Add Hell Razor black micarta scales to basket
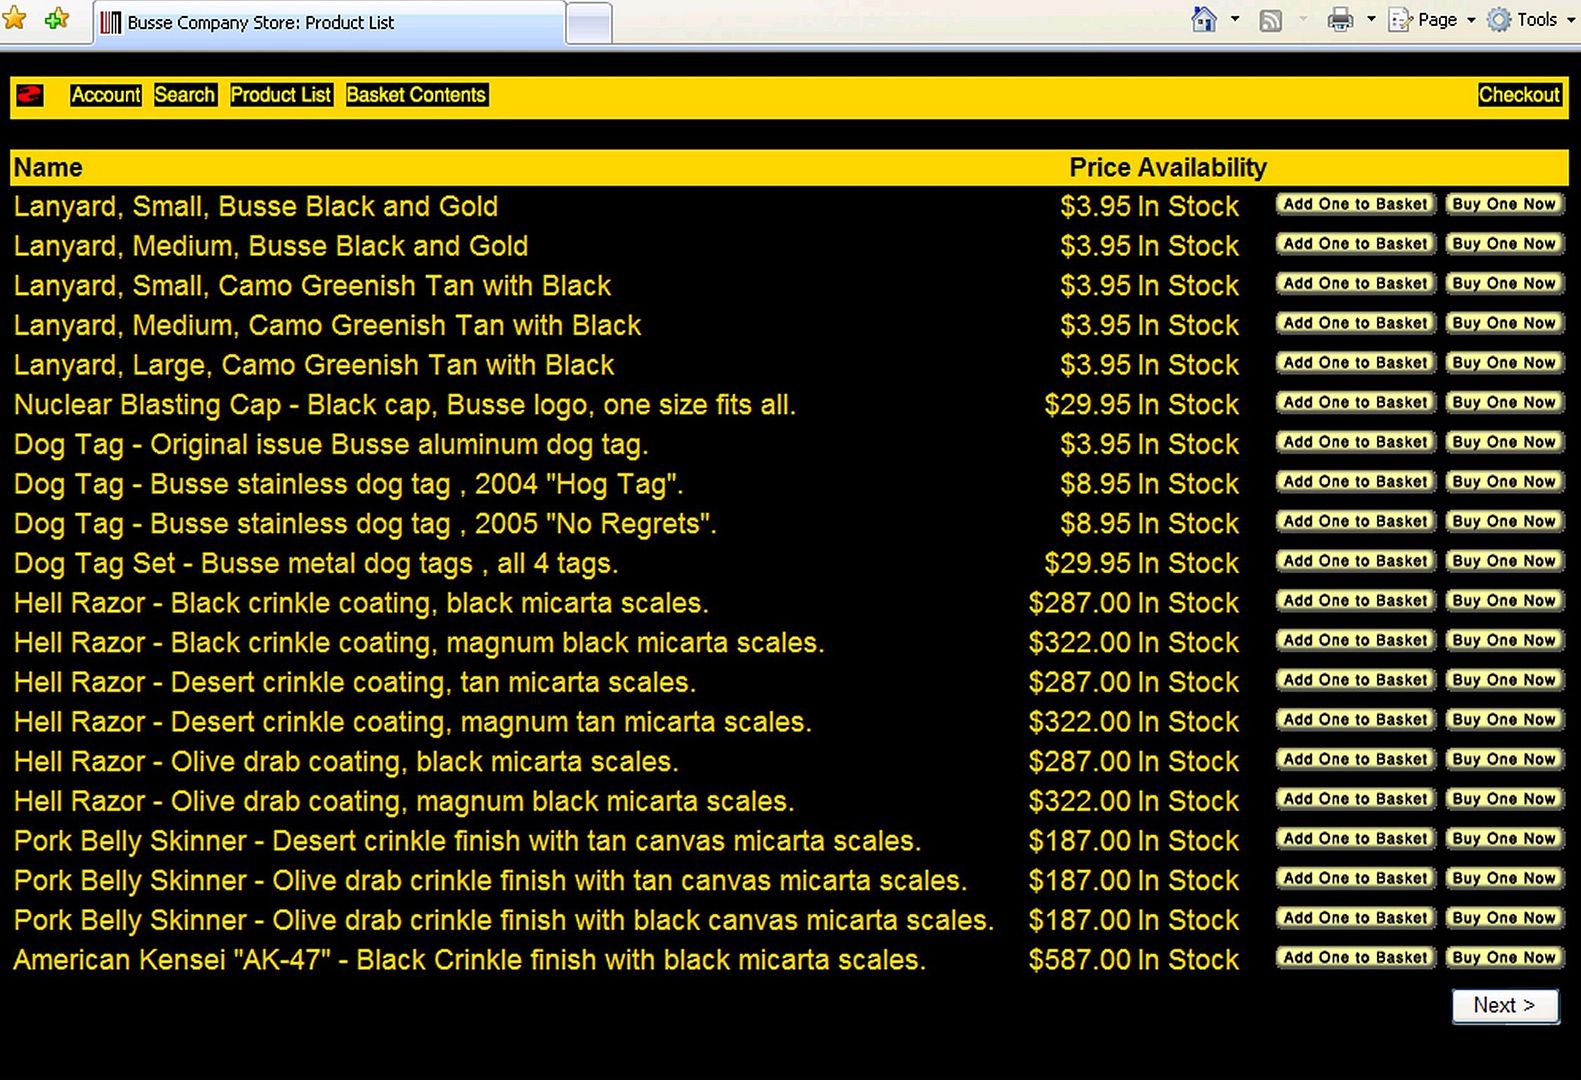This screenshot has width=1581, height=1080. (1356, 601)
